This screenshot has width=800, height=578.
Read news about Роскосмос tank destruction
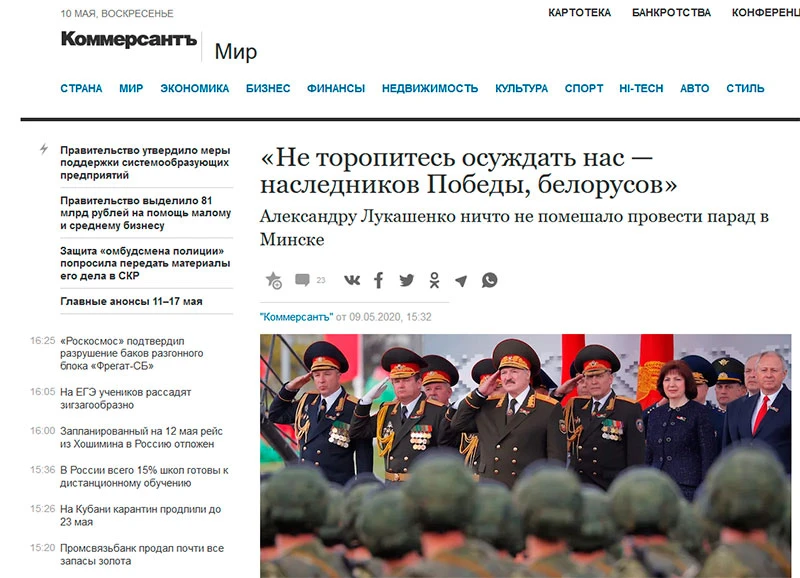pos(132,354)
